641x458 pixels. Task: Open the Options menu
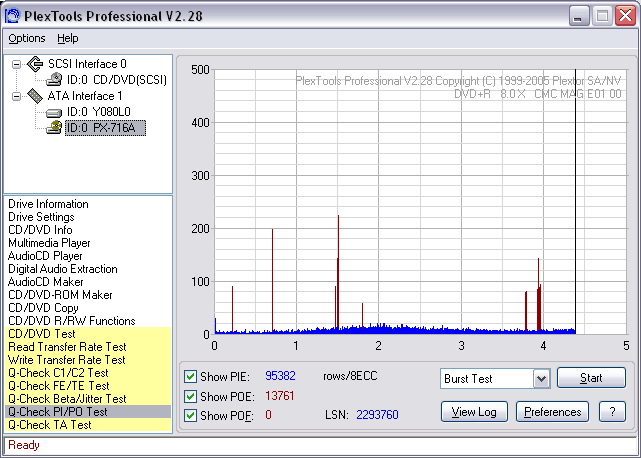pyautogui.click(x=27, y=38)
